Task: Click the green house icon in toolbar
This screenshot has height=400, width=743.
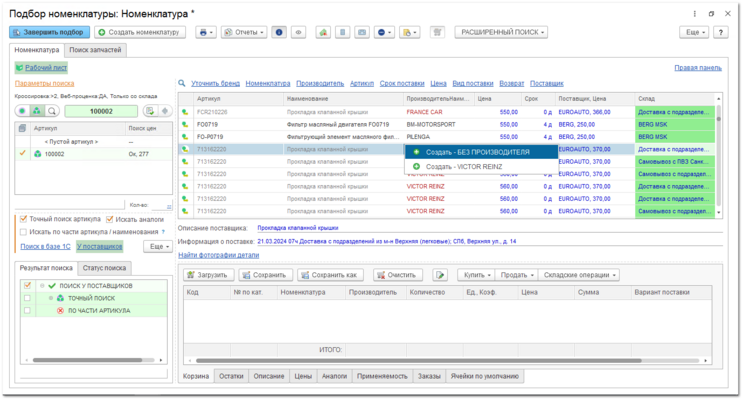Action: coord(323,32)
